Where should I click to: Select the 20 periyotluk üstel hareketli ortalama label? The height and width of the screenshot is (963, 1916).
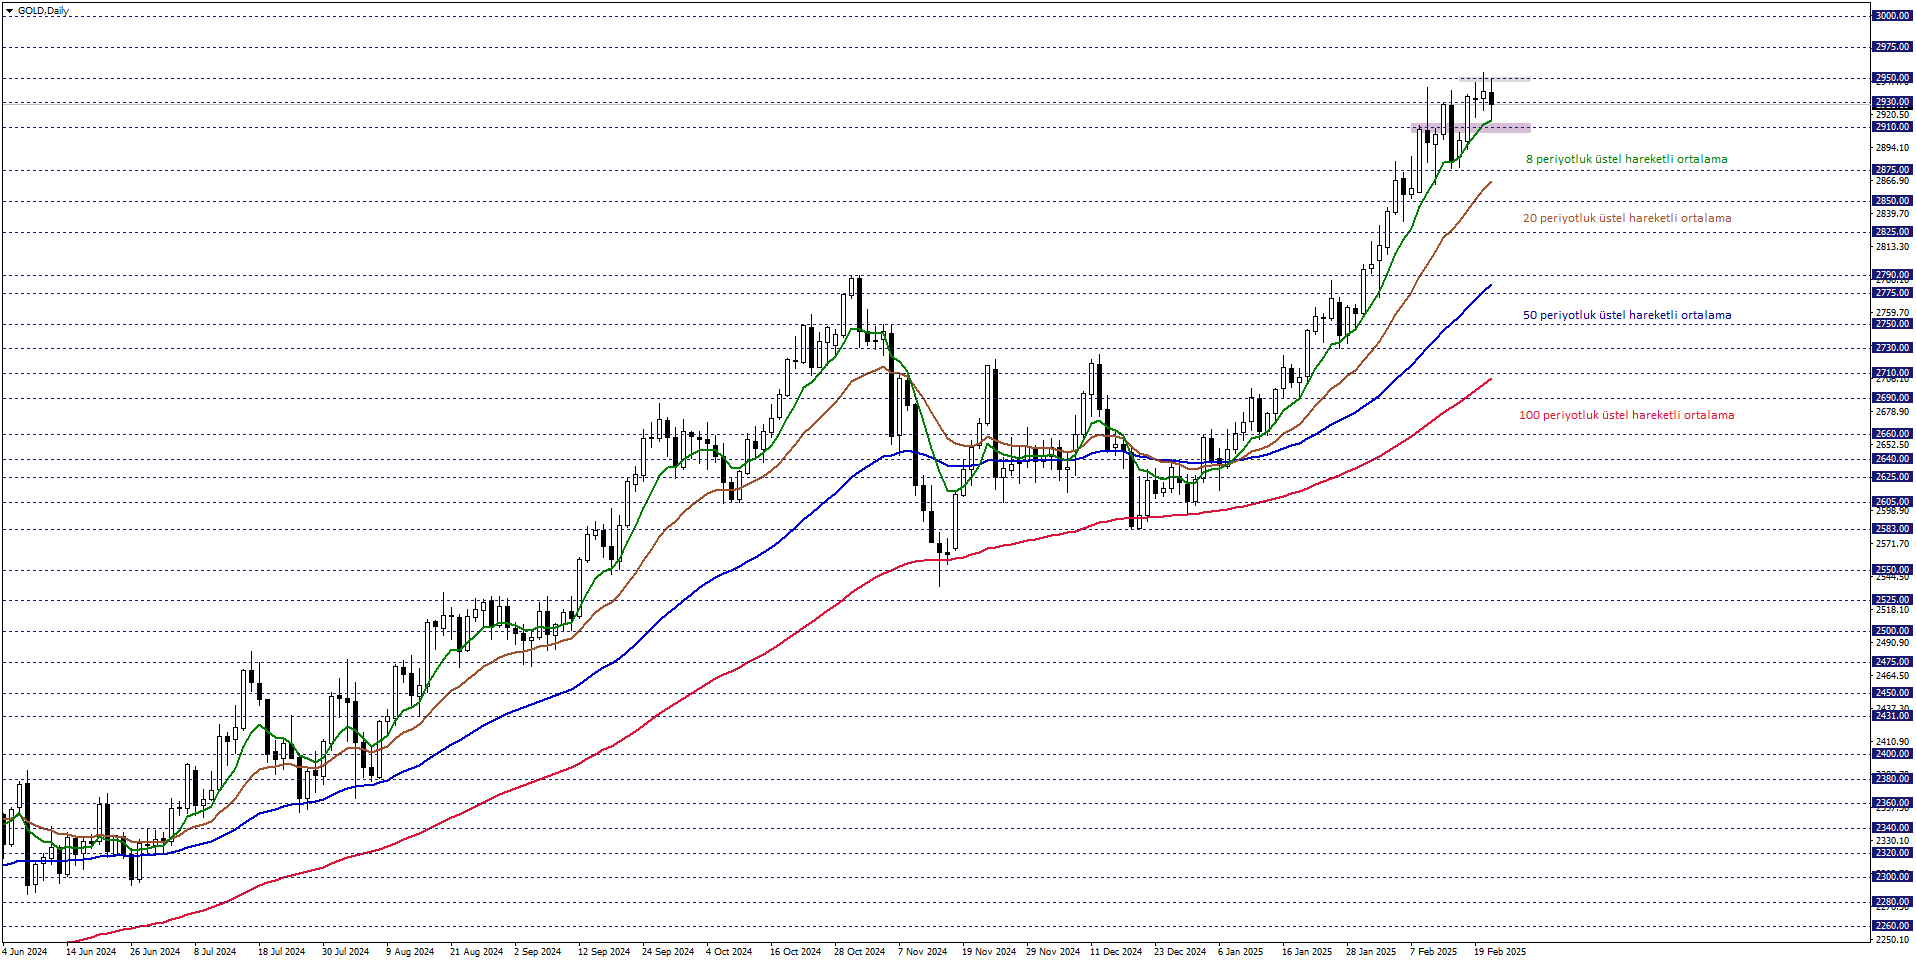tap(1627, 218)
